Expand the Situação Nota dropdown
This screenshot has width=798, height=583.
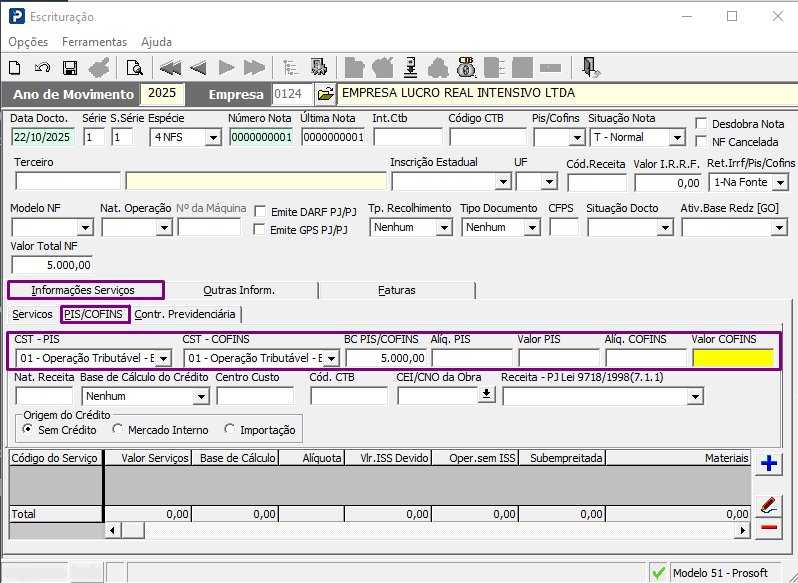676,138
